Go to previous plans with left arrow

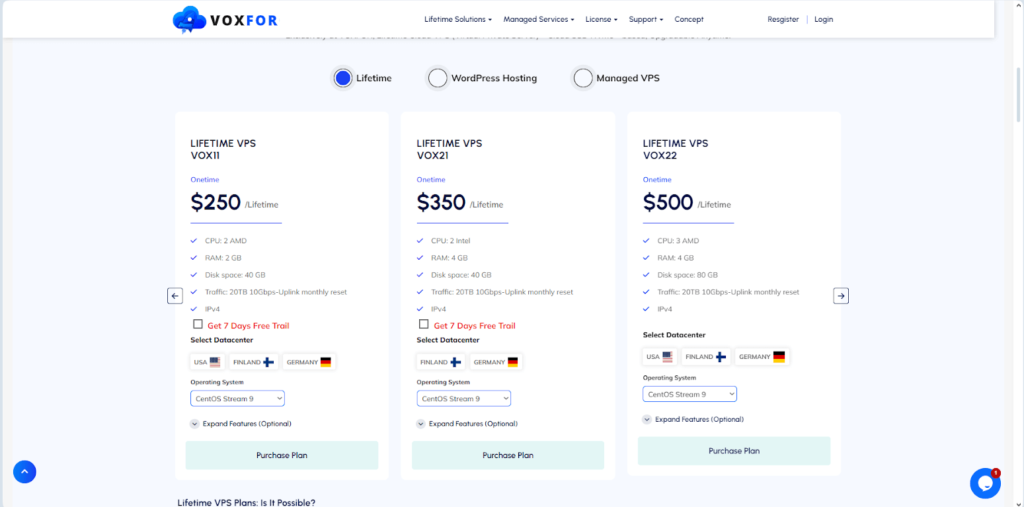[174, 296]
